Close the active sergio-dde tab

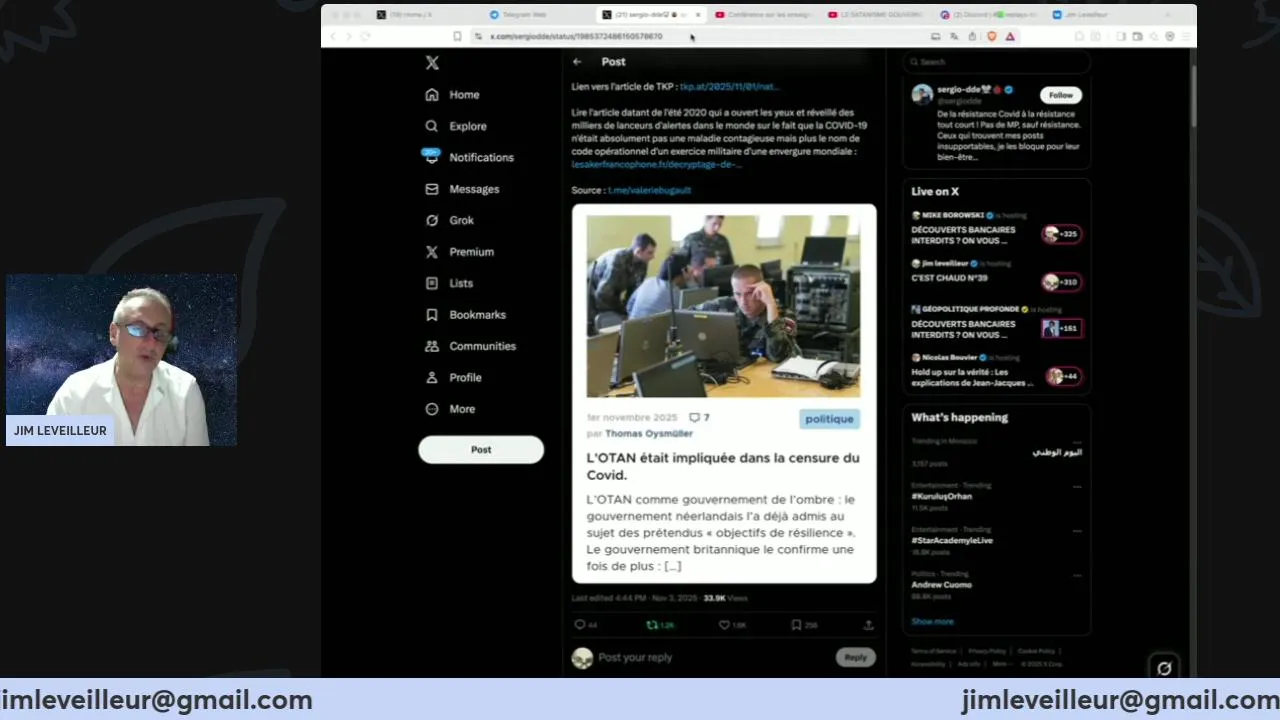tap(698, 15)
